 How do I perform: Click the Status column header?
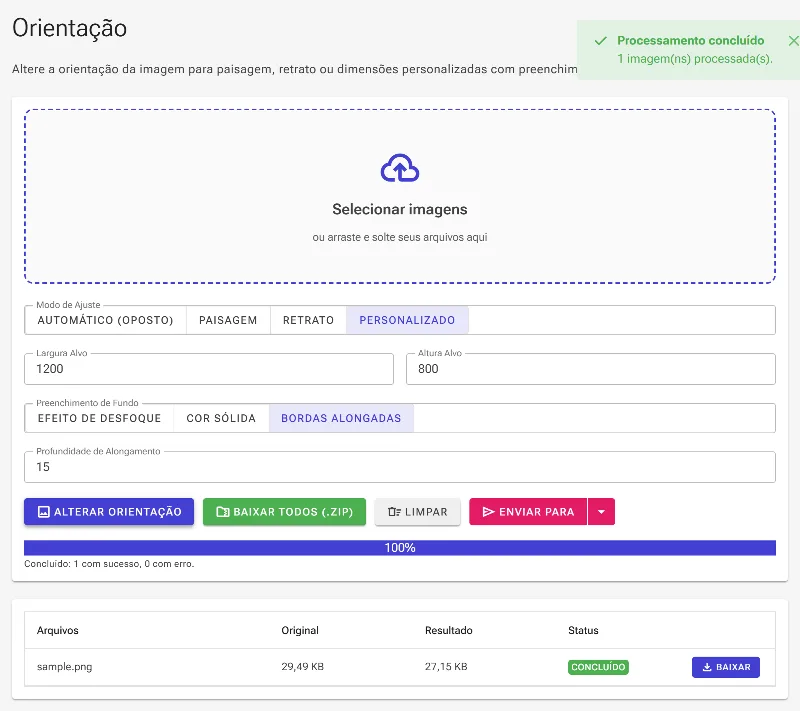pyautogui.click(x=583, y=630)
